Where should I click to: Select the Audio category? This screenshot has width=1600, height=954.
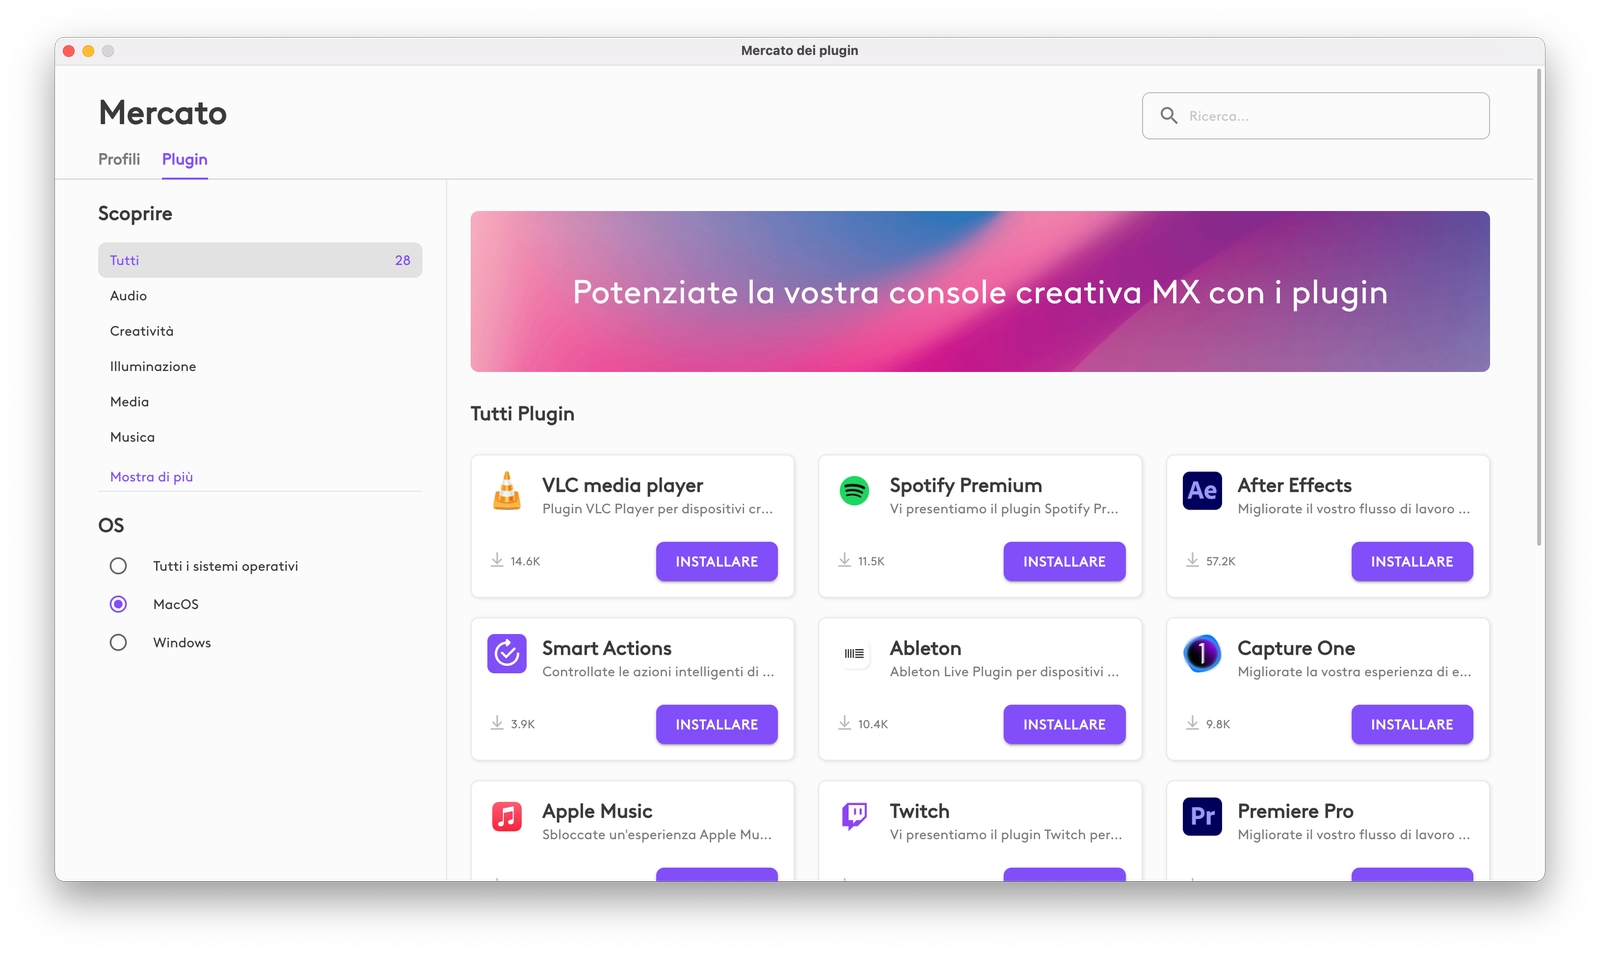point(260,296)
